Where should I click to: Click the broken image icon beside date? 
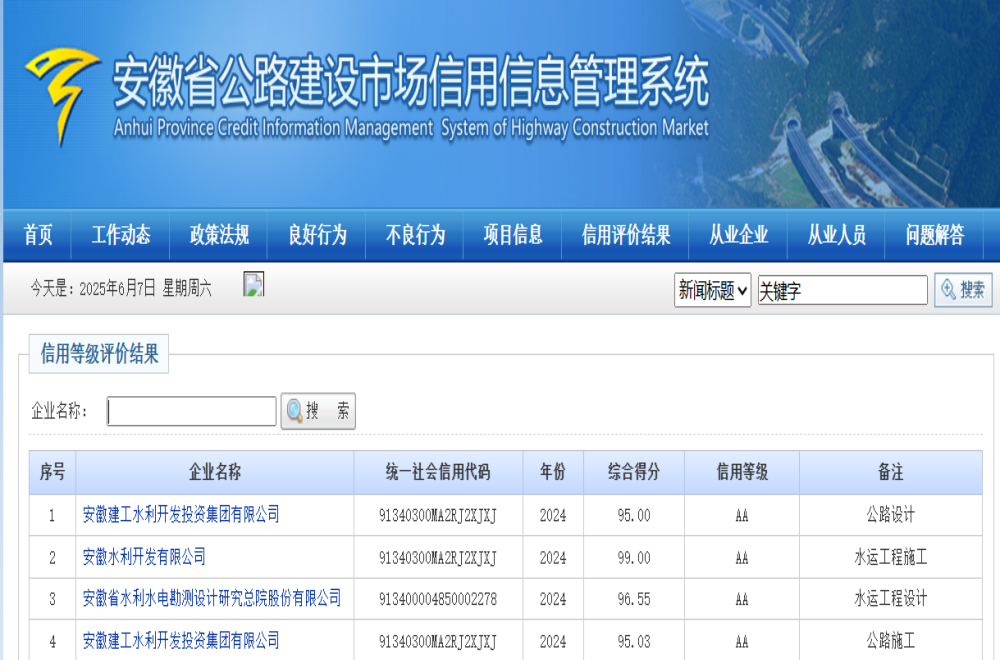[254, 286]
